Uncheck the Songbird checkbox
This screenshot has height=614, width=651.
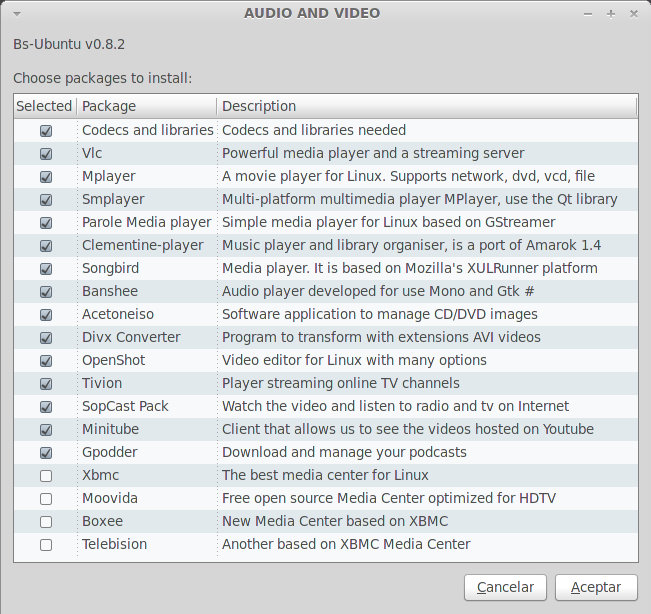pyautogui.click(x=46, y=269)
